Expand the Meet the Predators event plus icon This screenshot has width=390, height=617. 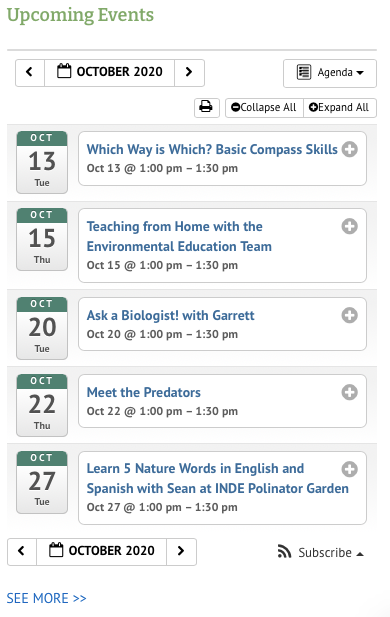point(349,392)
